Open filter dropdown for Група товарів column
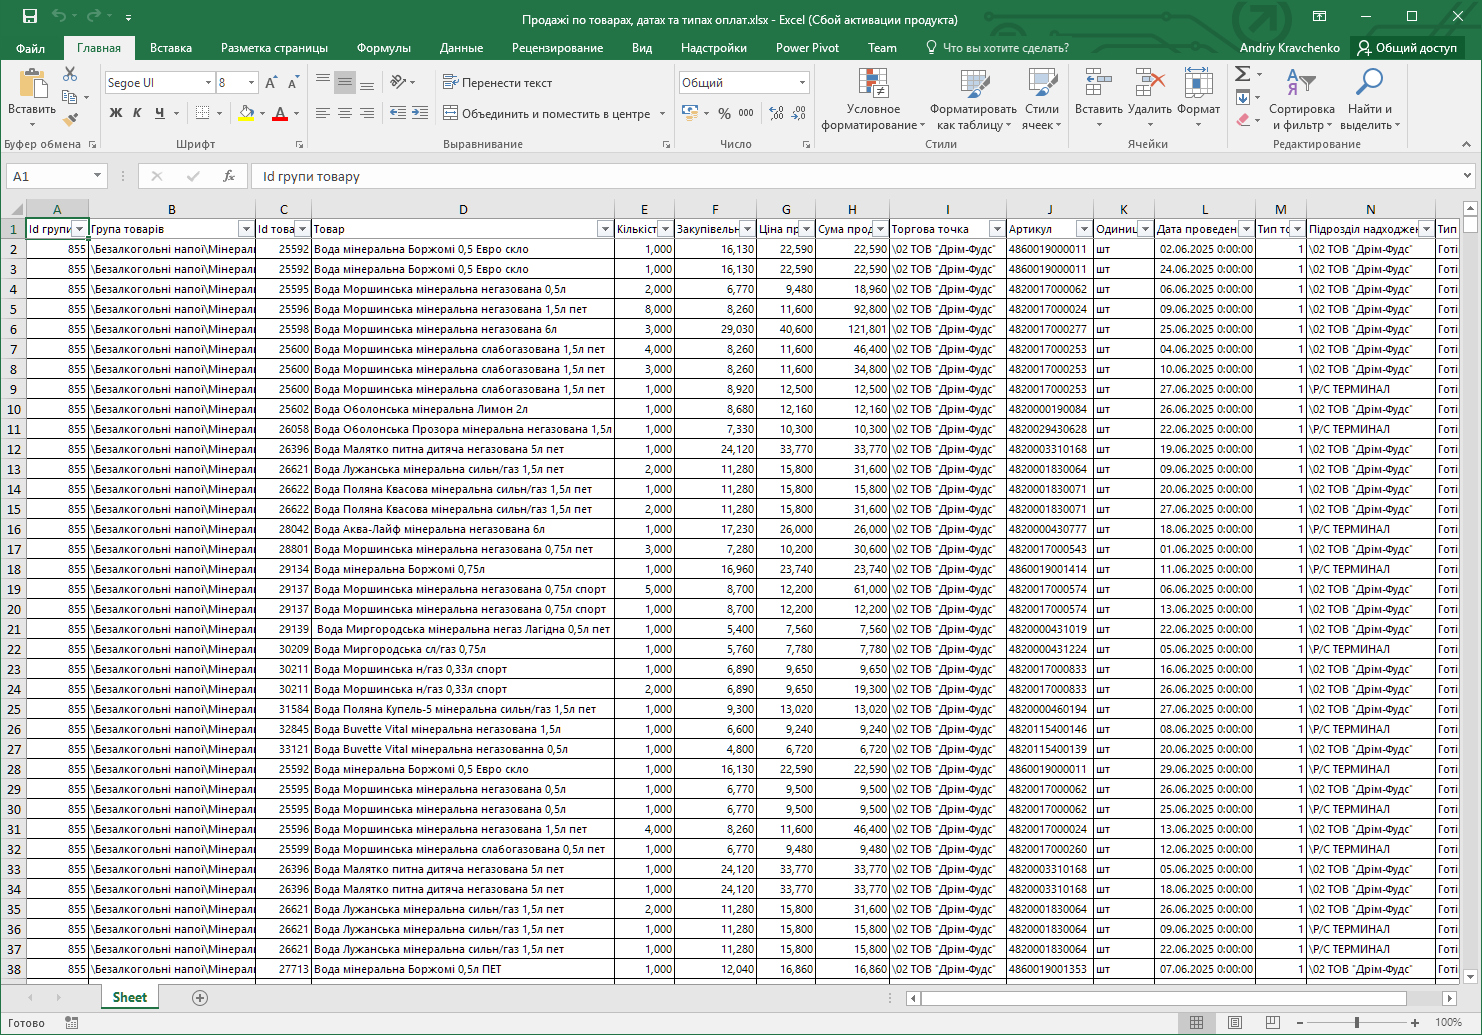 [x=246, y=229]
